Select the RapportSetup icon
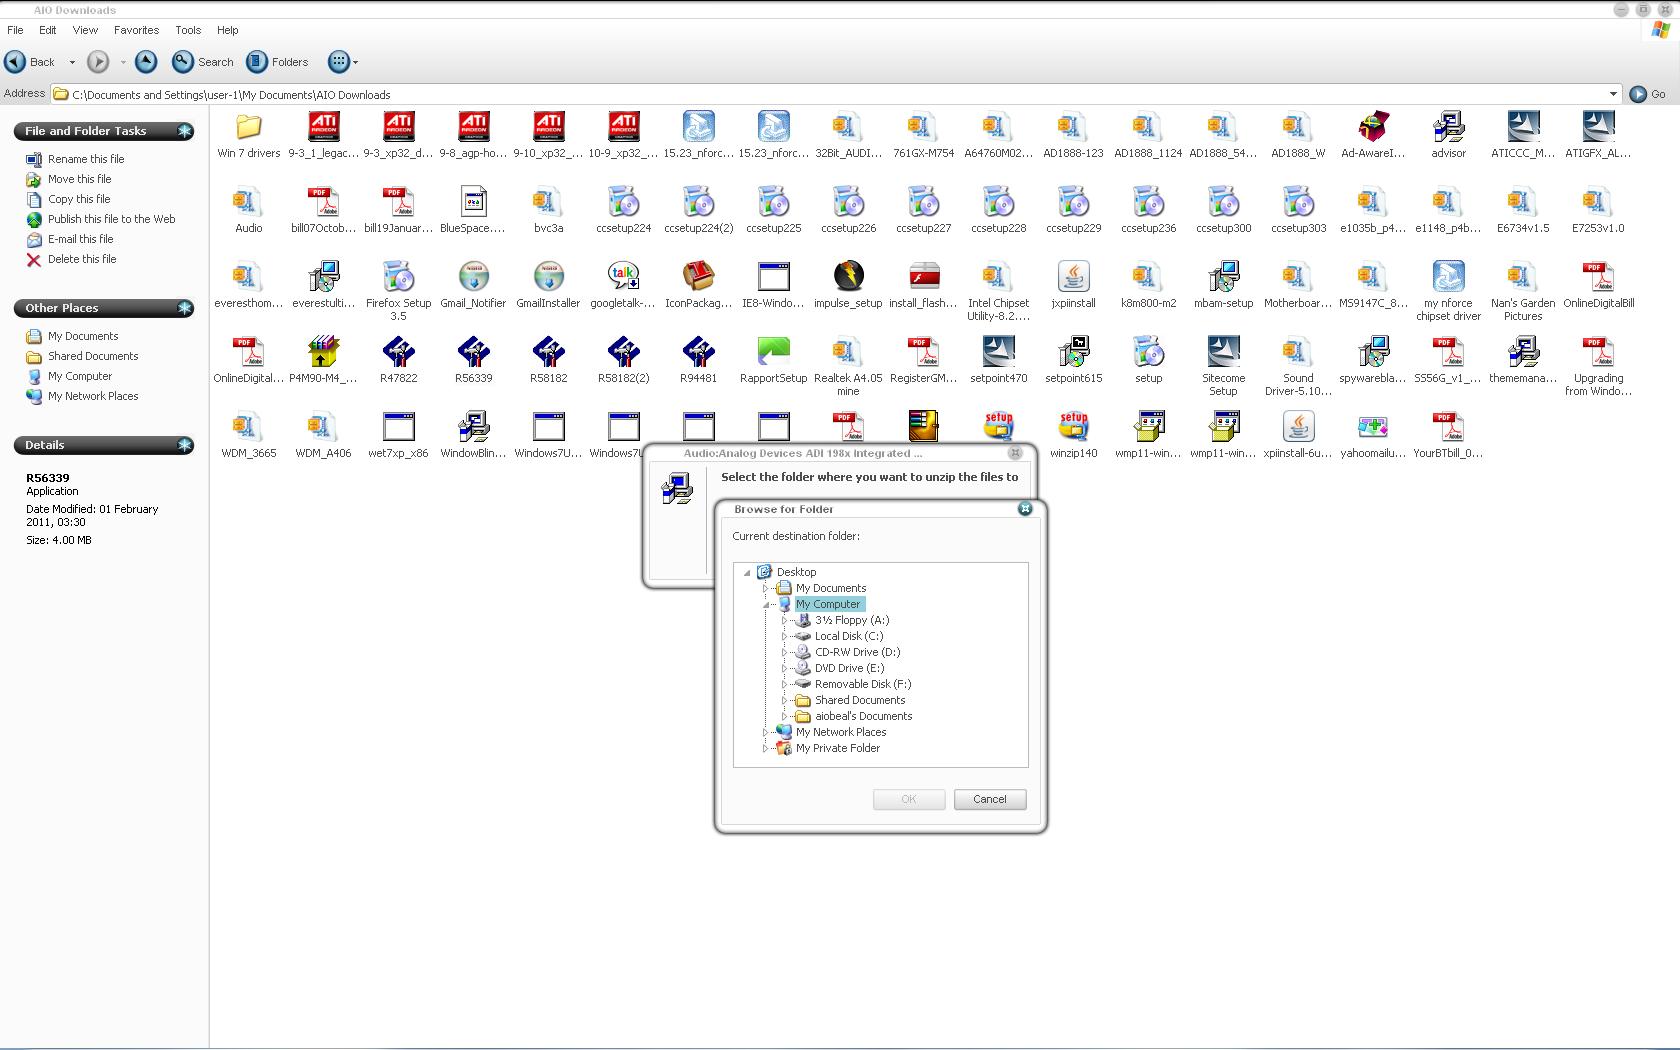Screen dimensions: 1680x1050 (x=774, y=352)
